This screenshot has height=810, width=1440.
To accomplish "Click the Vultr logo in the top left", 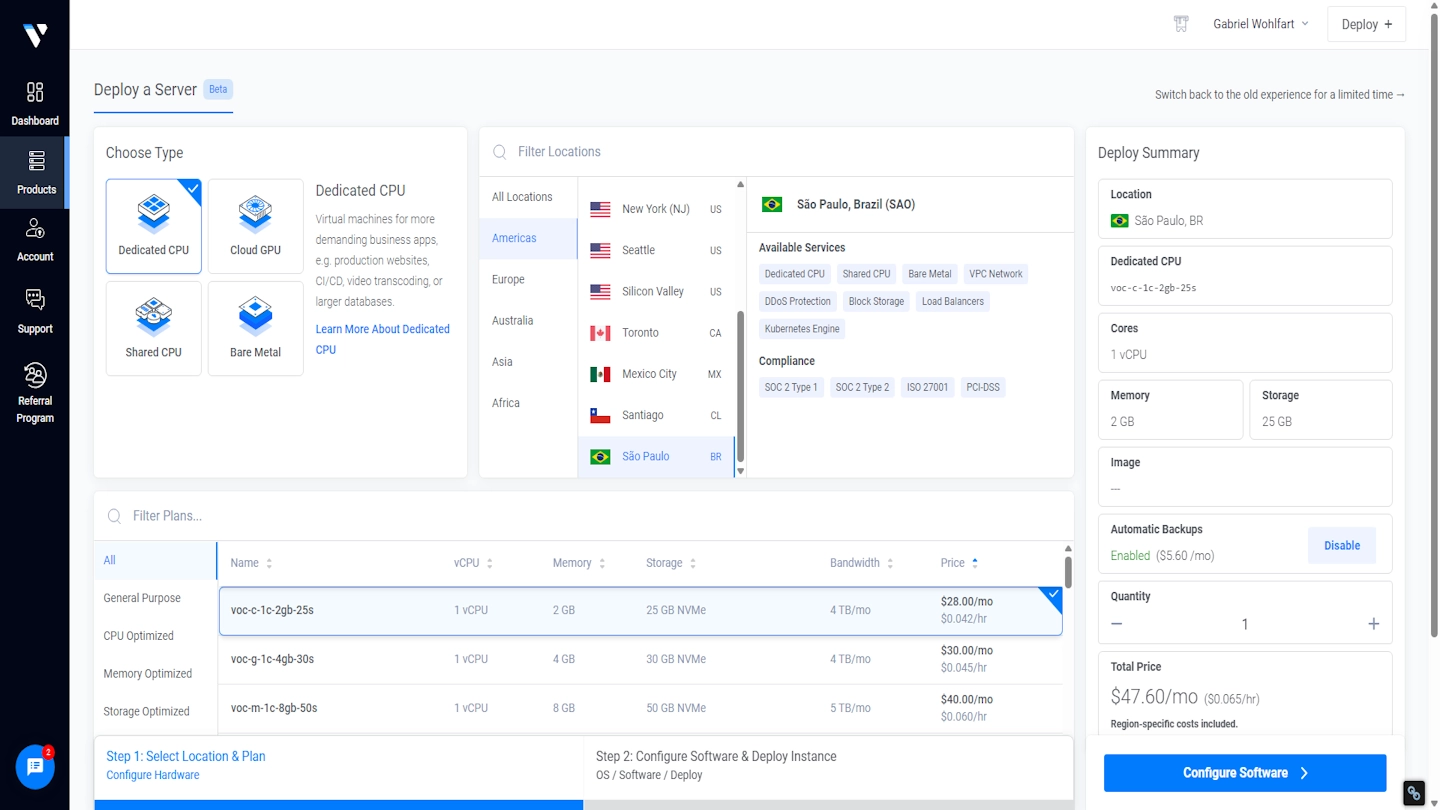I will click(35, 35).
